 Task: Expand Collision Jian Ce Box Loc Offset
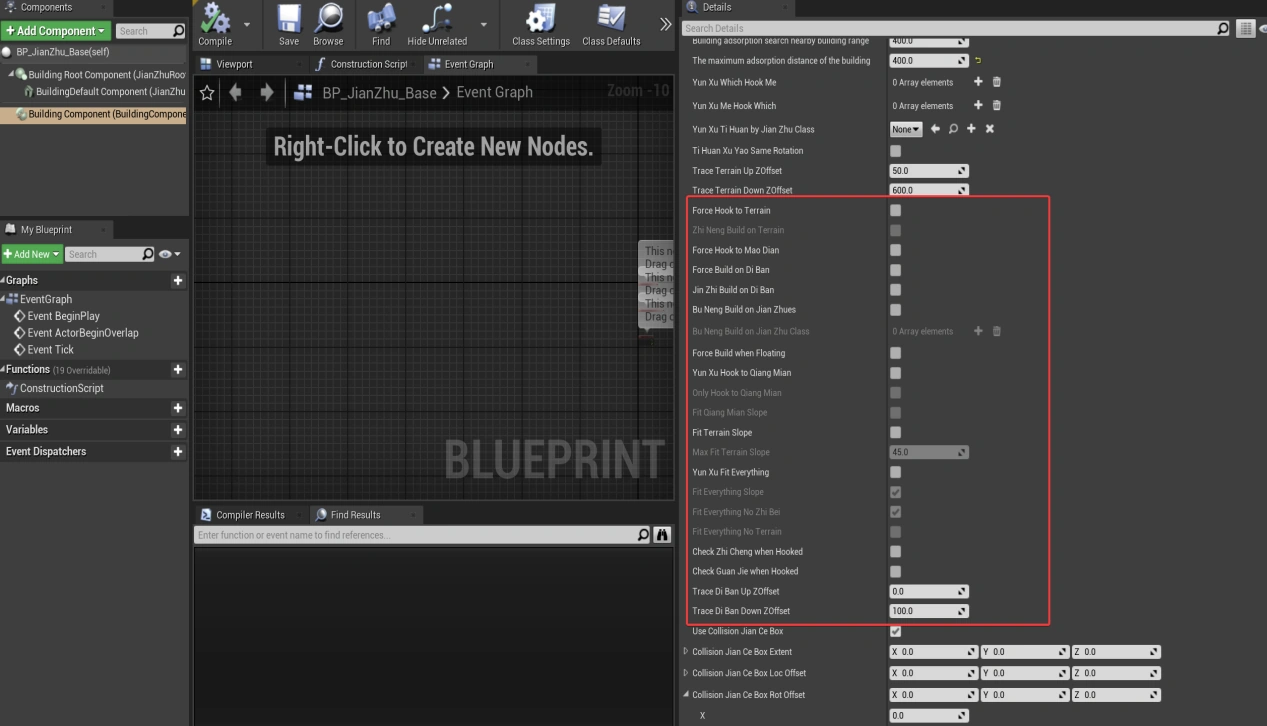coord(686,672)
